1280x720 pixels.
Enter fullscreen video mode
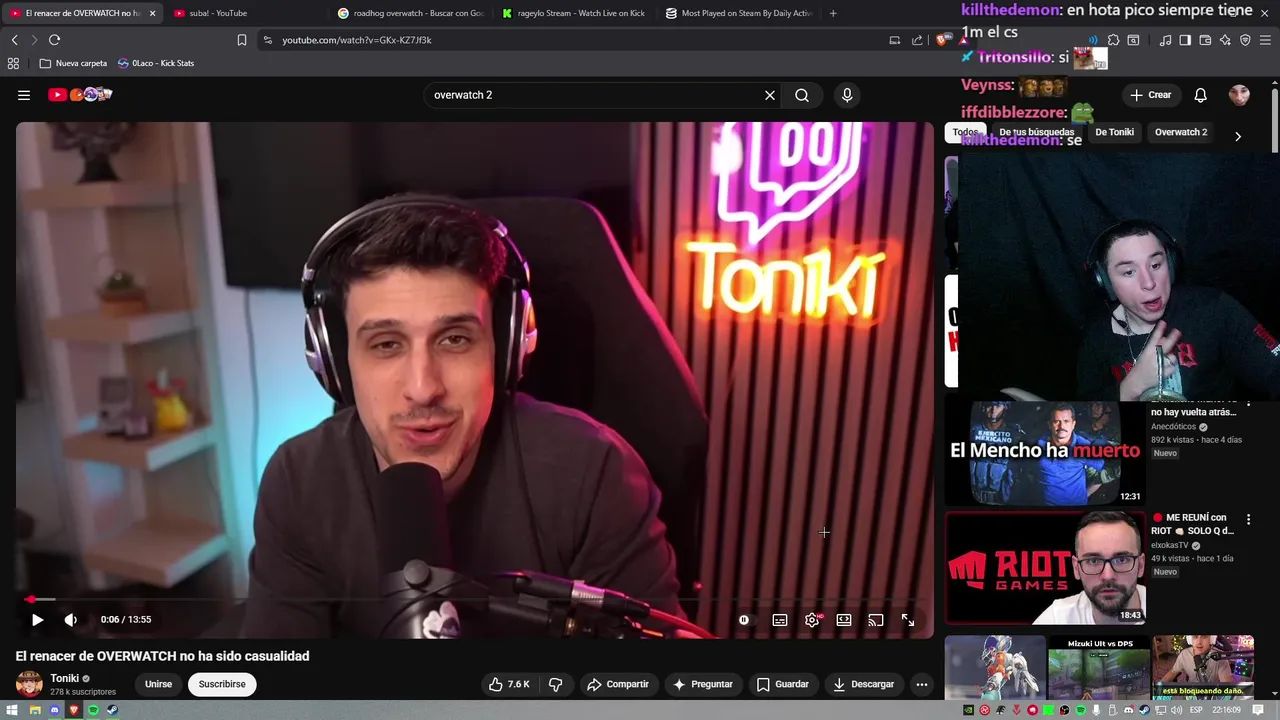[908, 620]
